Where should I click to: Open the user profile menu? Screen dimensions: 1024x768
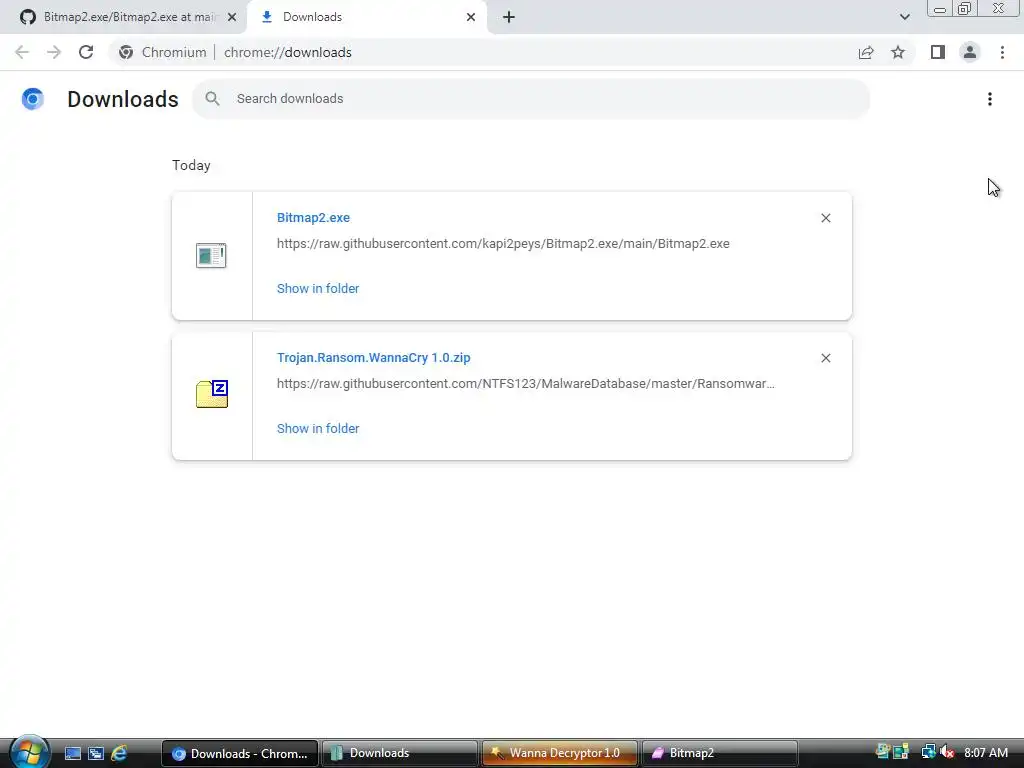pos(970,52)
